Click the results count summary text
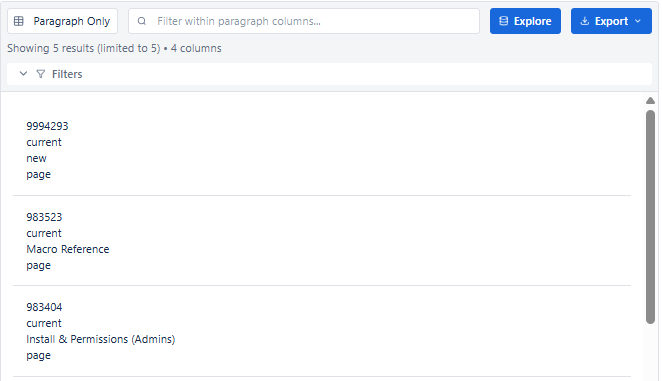Viewport: 662px width, 381px height. [114, 49]
